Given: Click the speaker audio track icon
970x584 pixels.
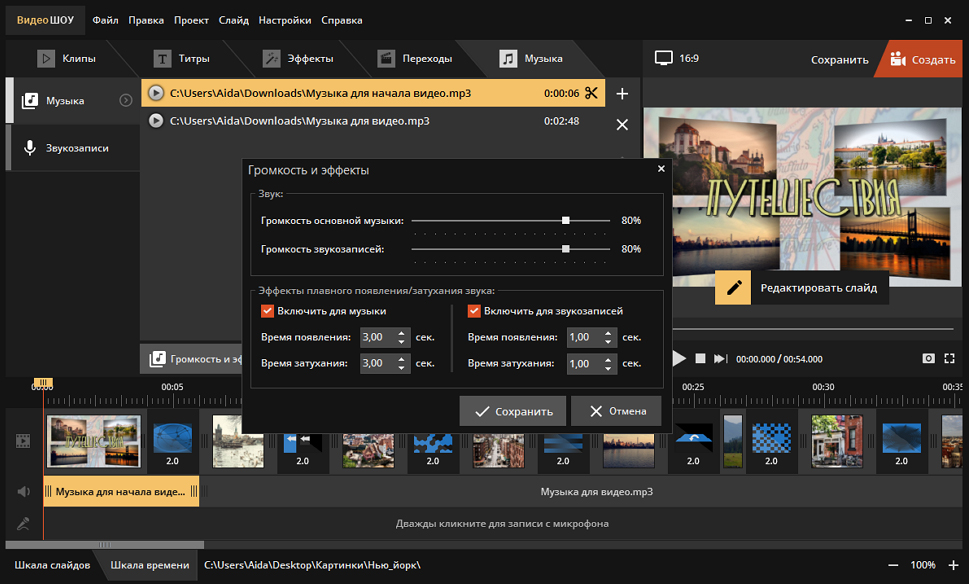Looking at the screenshot, I should (x=24, y=492).
